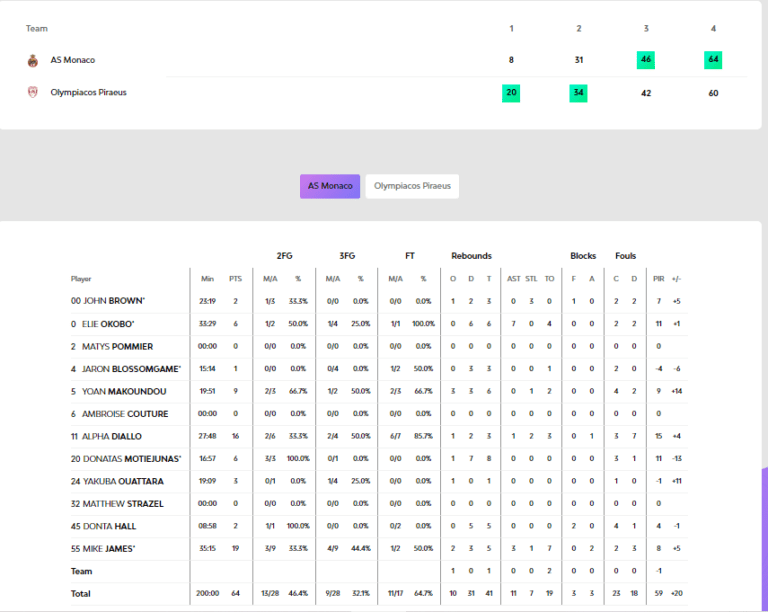Click the Min column header
This screenshot has width=768, height=612.
(207, 279)
